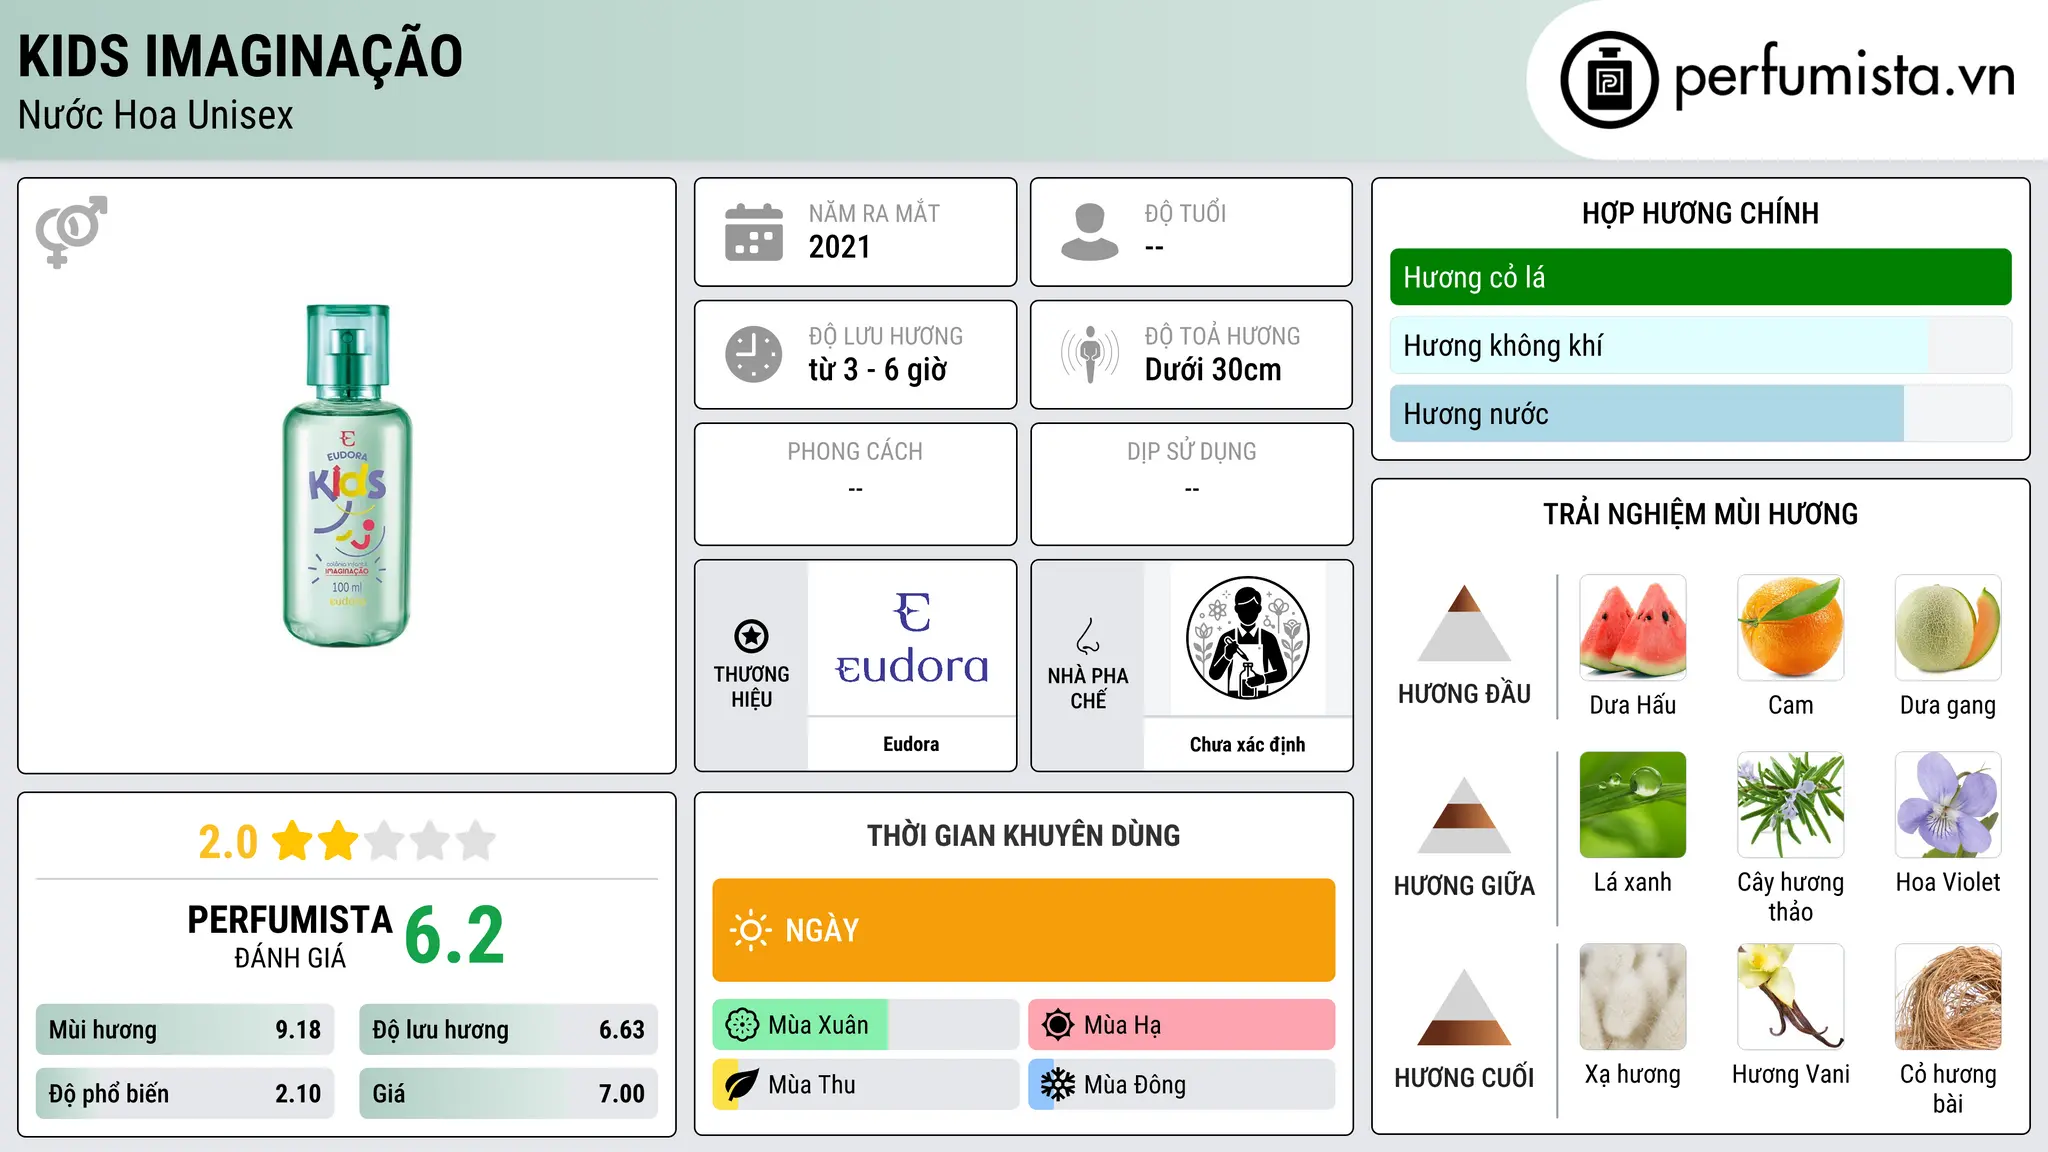2048x1152 pixels.
Task: Click the Giá 7.00 score bar
Action: point(508,1094)
